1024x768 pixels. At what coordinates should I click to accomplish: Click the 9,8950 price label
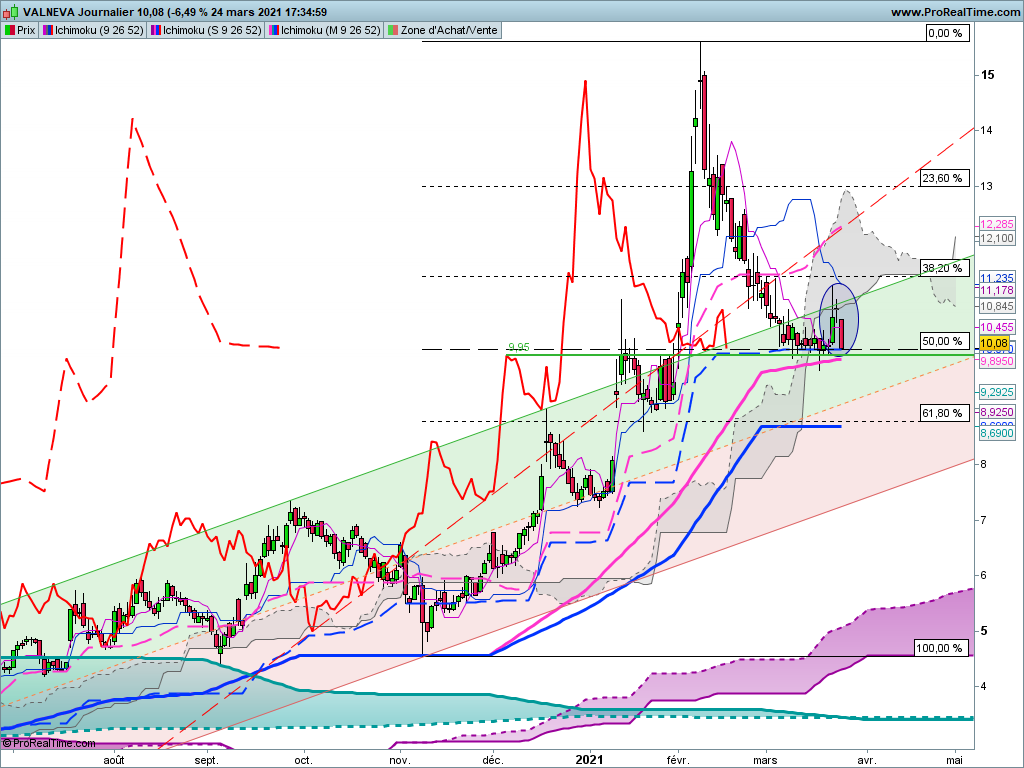pos(997,361)
